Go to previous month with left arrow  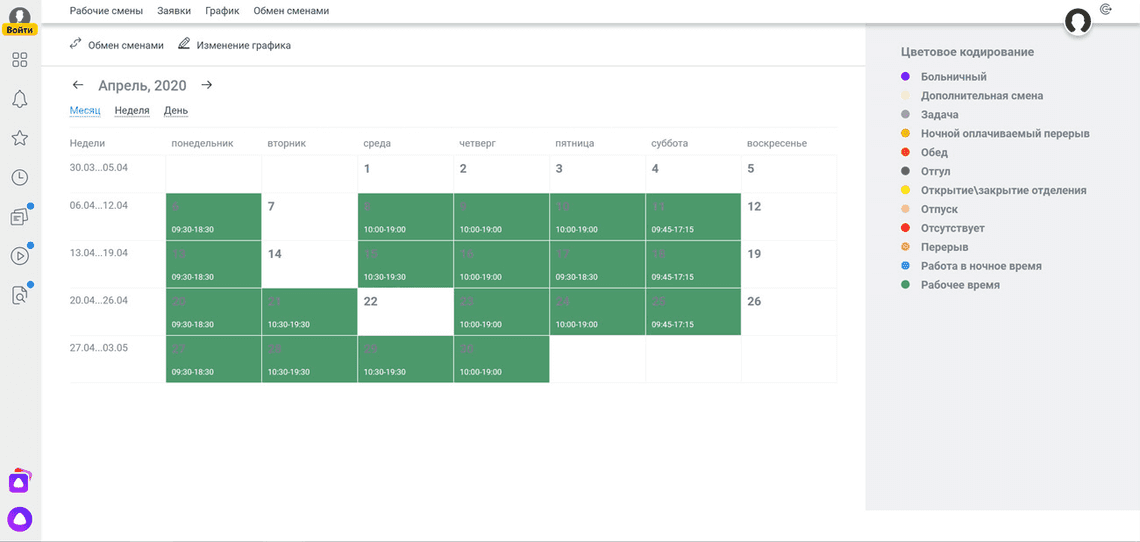(78, 85)
